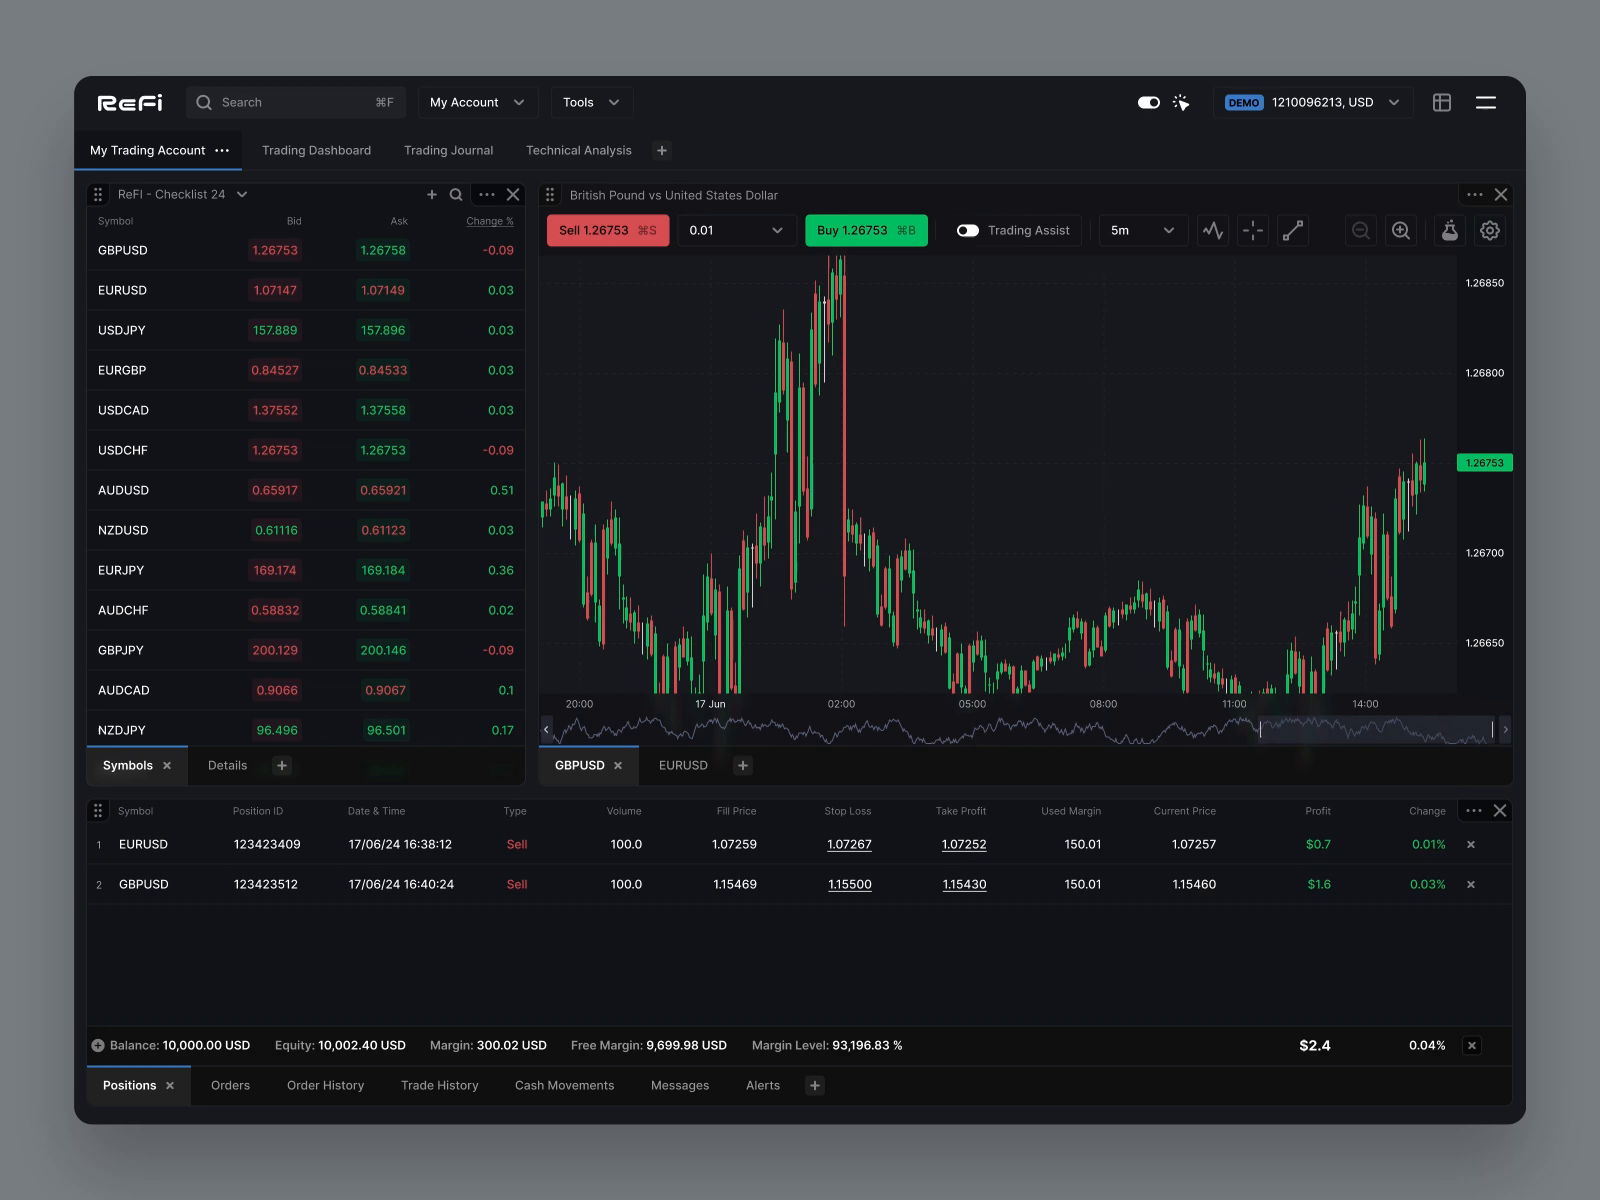Click the cursor click-effect icon in header
The height and width of the screenshot is (1200, 1600).
pos(1181,102)
